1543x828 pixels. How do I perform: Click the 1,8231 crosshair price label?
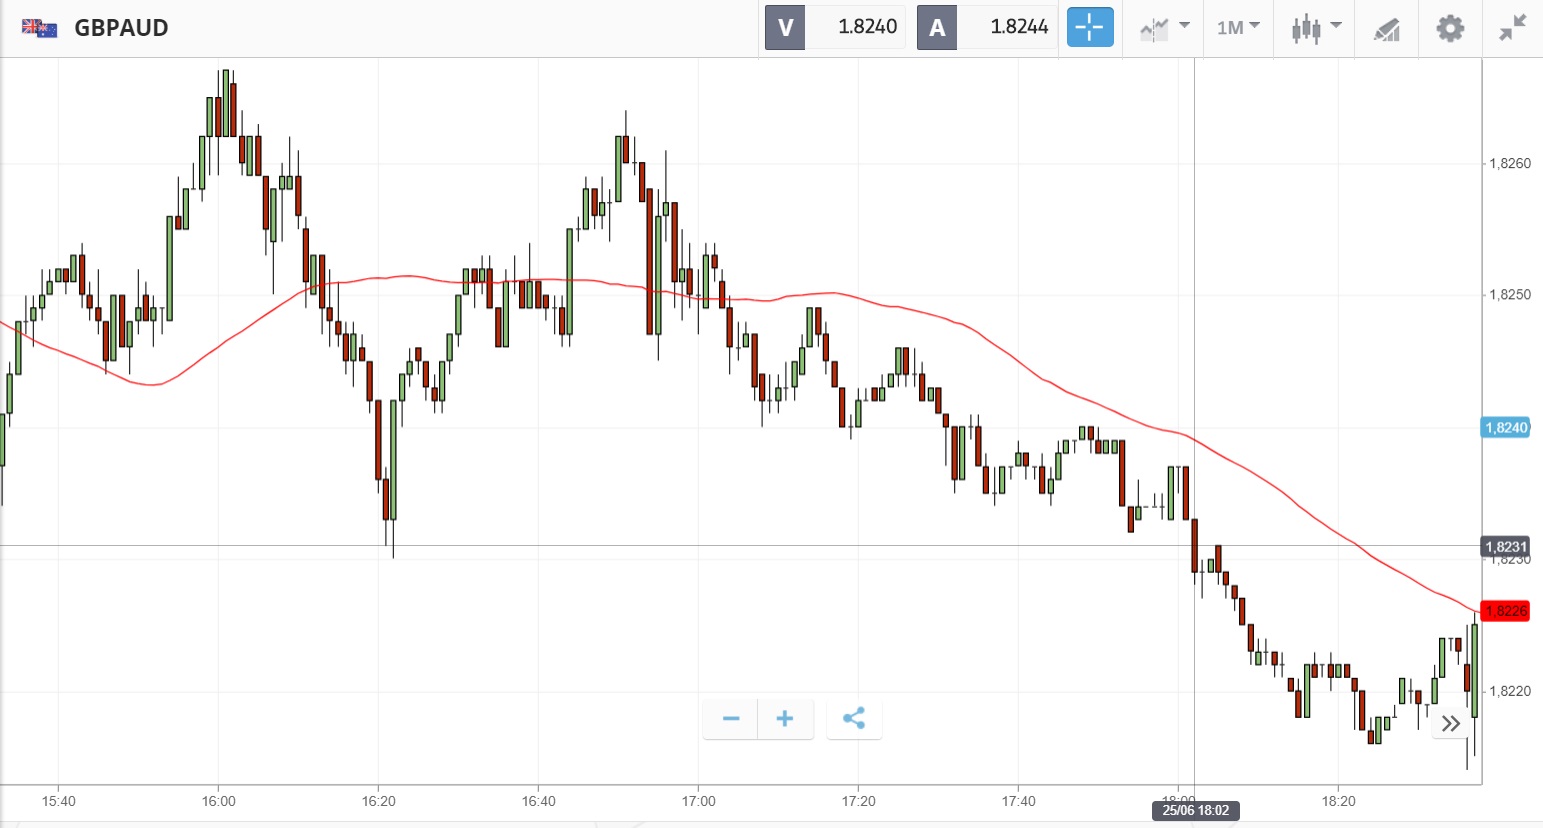(x=1505, y=547)
